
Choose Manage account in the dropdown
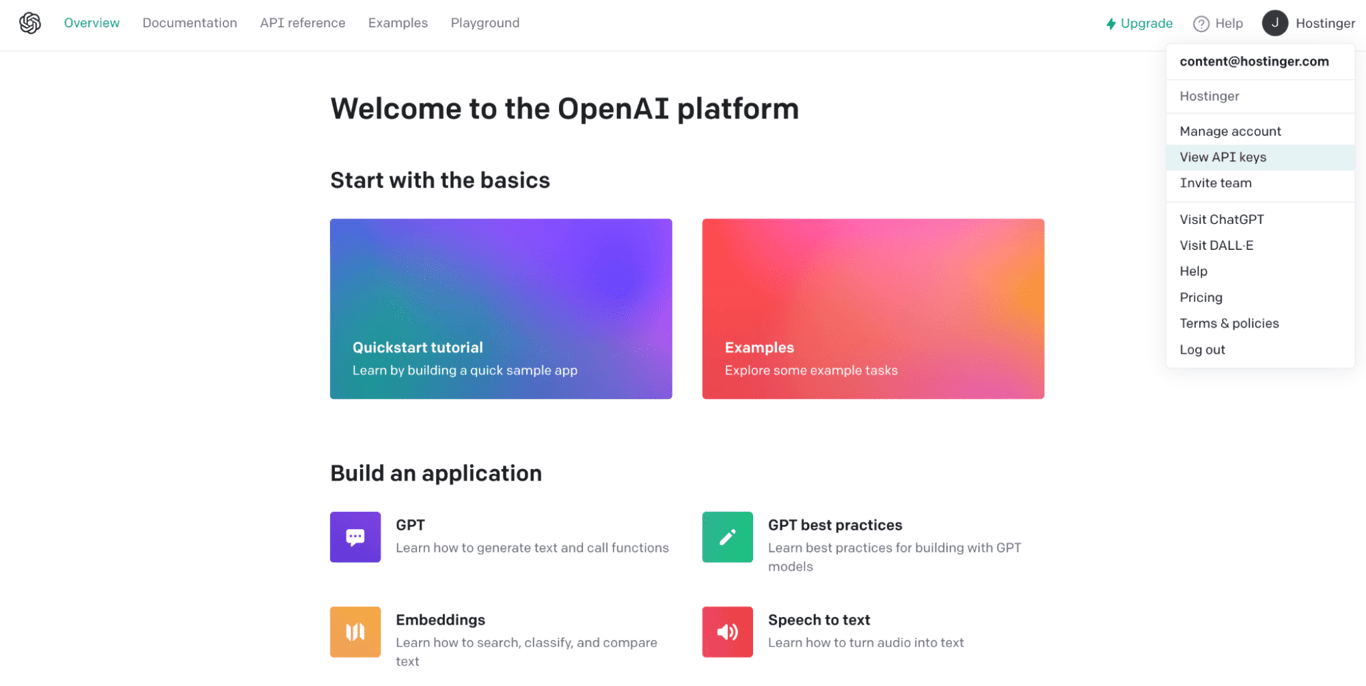pyautogui.click(x=1229, y=131)
